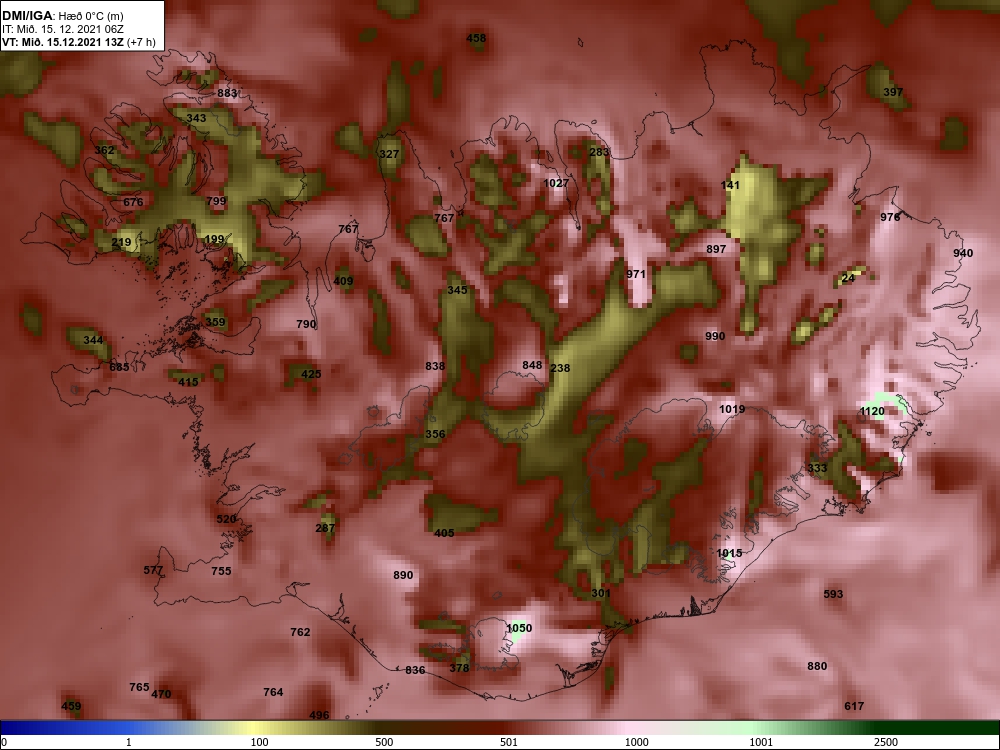Click the map value 676
The width and height of the screenshot is (1000, 750).
coord(133,203)
